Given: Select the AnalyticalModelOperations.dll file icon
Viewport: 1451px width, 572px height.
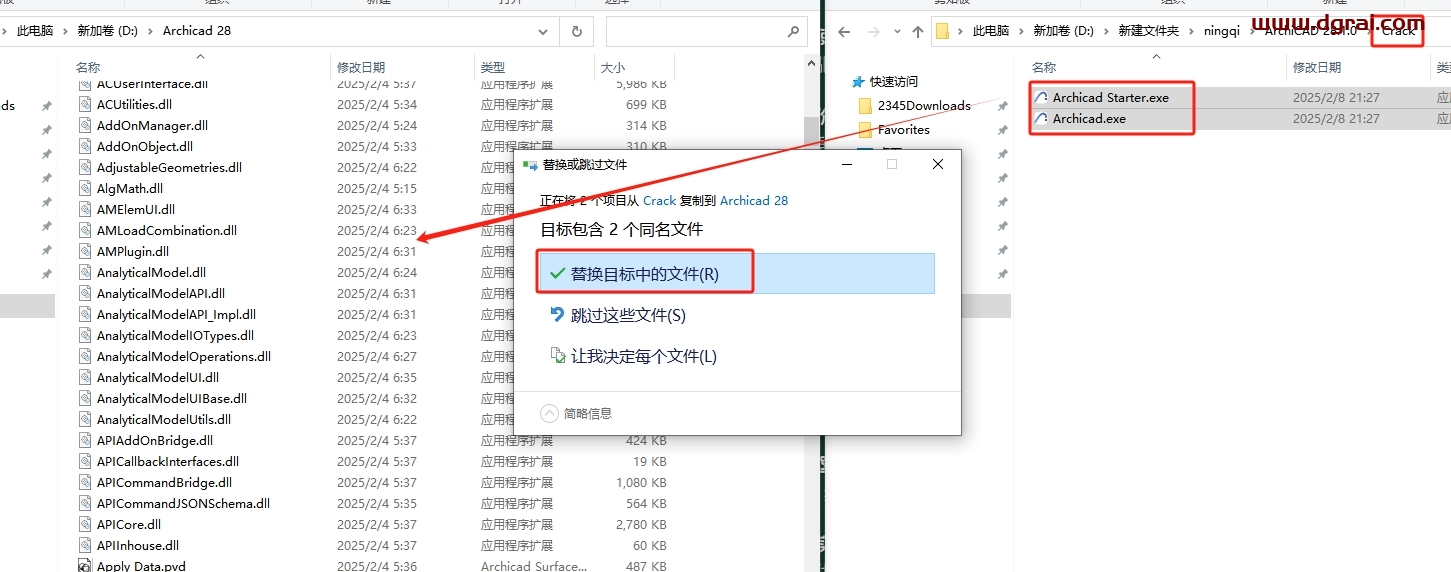Looking at the screenshot, I should pos(86,356).
